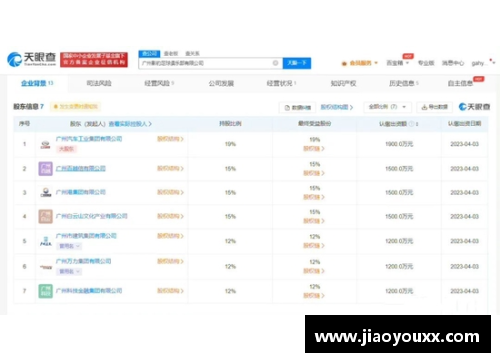Open 股权链 link in row 5
The width and height of the screenshot is (500, 362).
314,246
